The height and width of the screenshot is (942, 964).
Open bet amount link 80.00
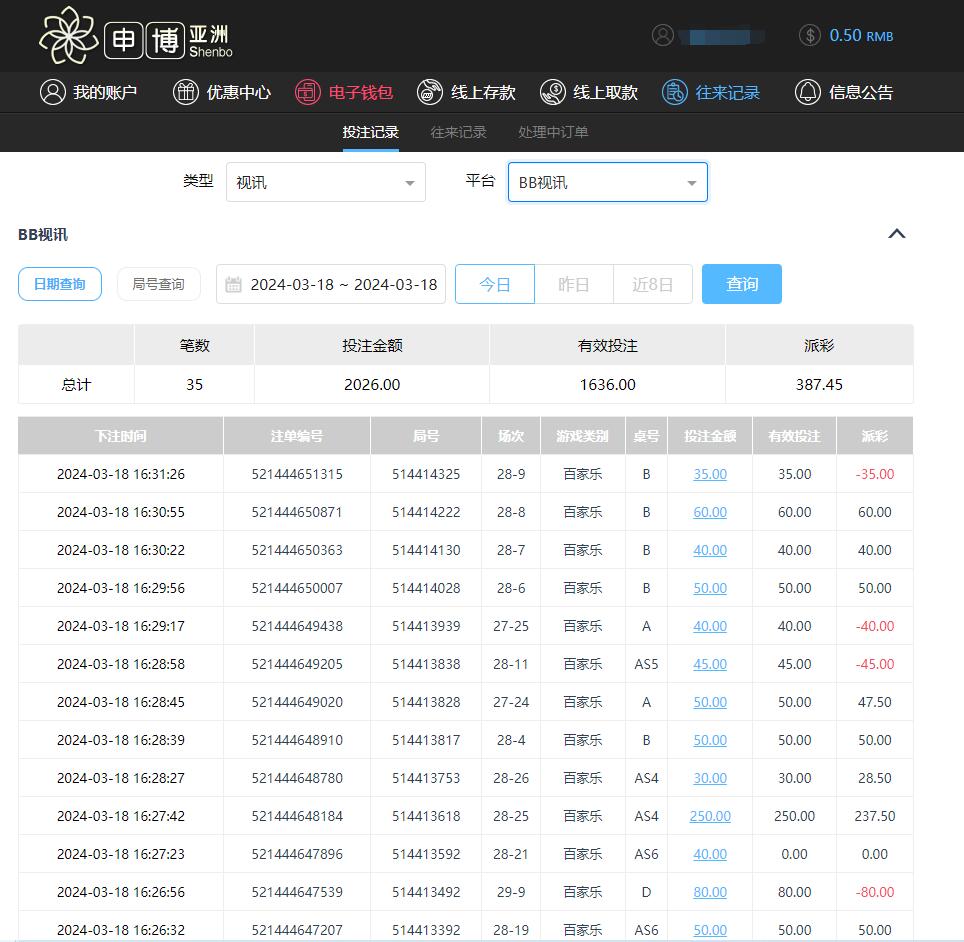(710, 892)
